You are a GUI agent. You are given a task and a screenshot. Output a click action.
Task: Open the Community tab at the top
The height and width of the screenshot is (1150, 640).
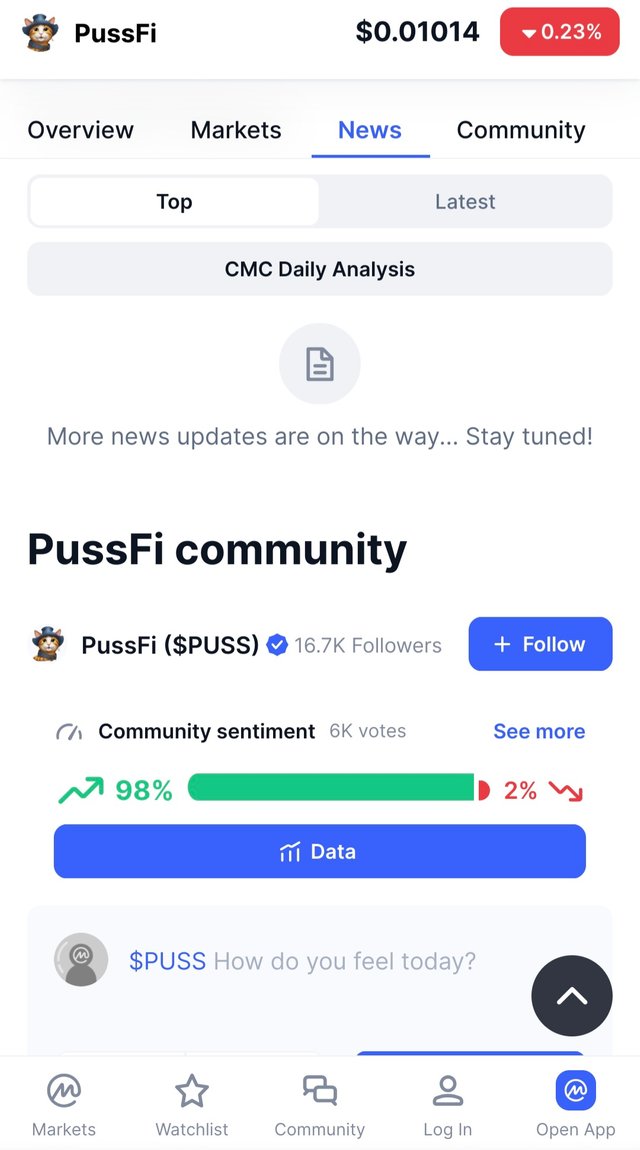click(x=521, y=130)
